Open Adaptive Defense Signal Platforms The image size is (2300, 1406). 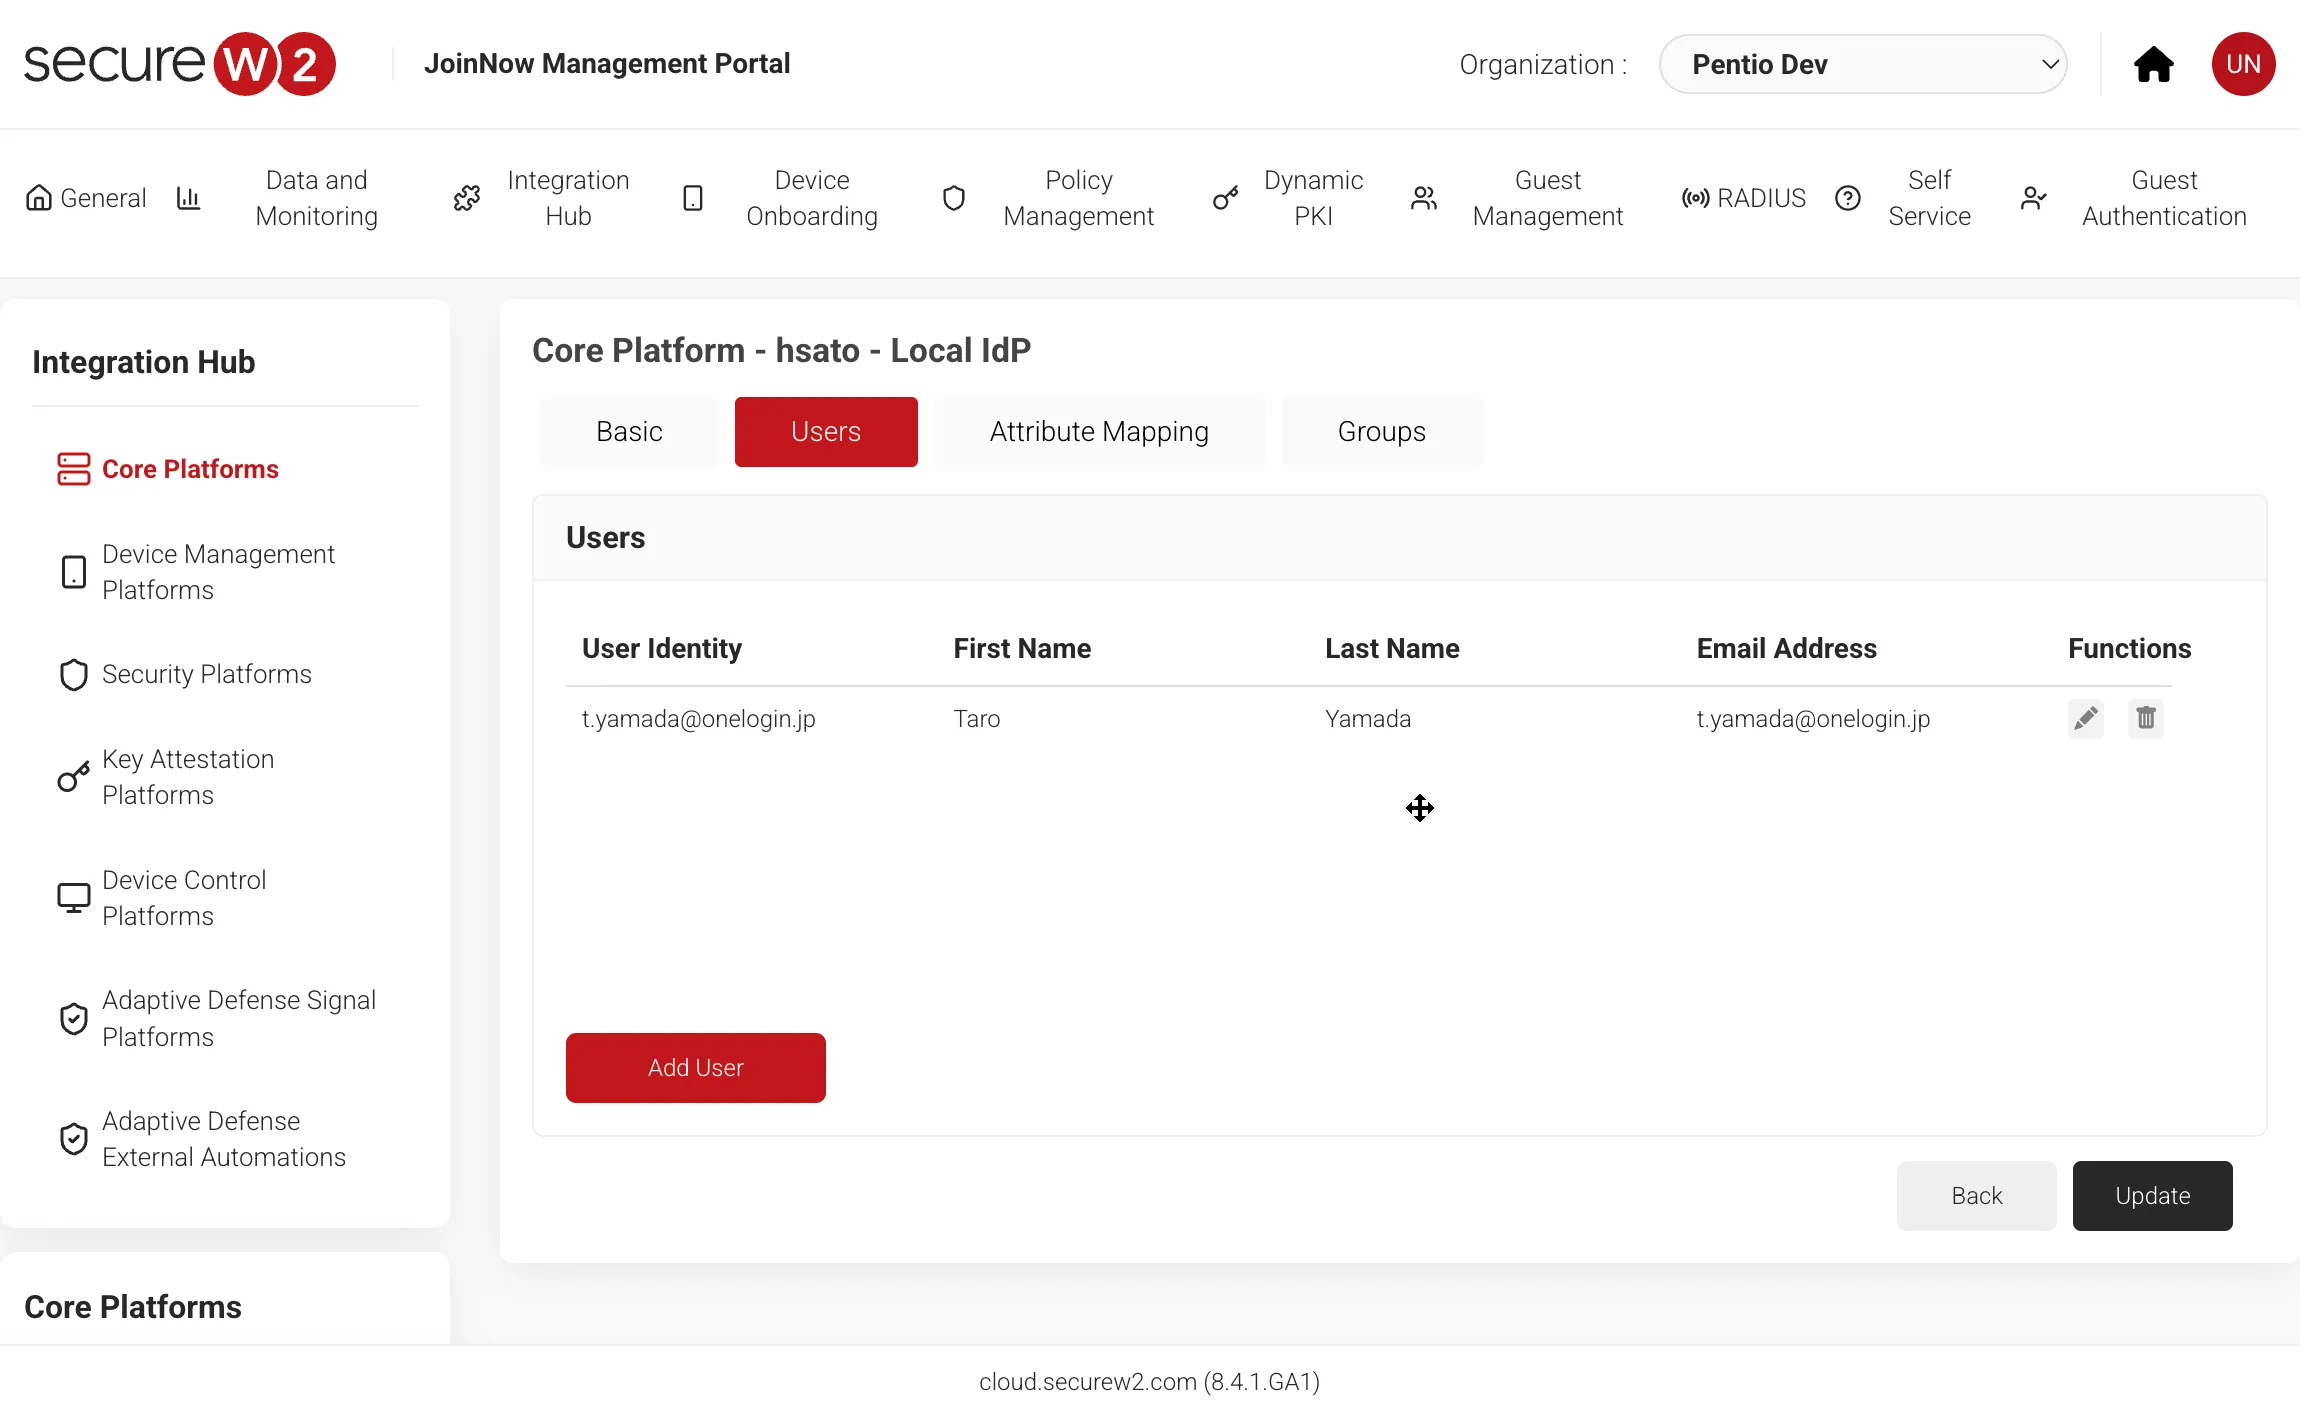click(239, 1018)
